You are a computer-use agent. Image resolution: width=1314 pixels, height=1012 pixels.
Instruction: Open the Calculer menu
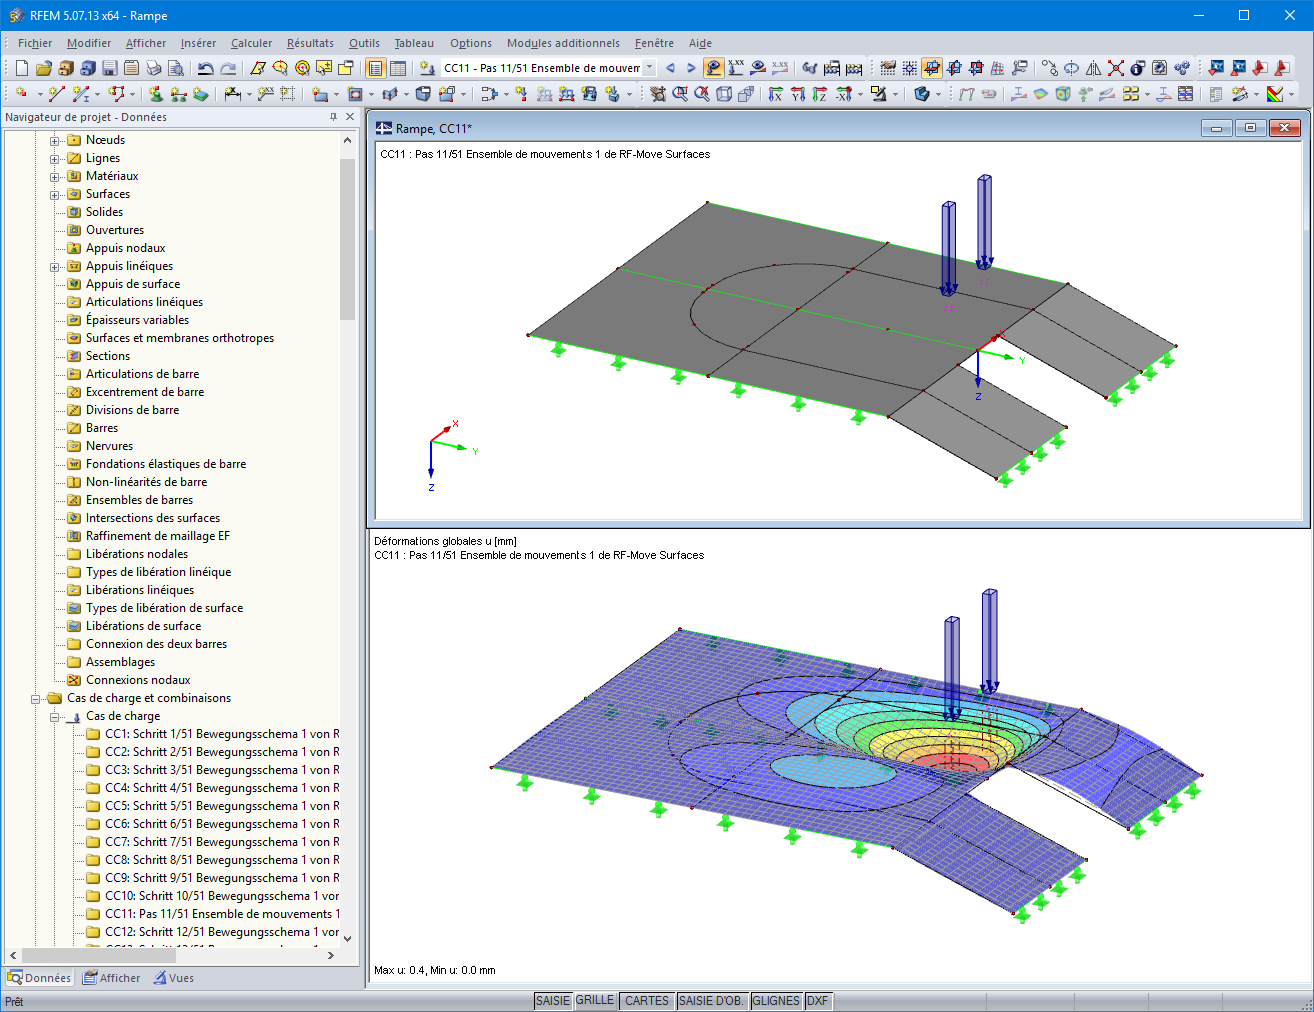pyautogui.click(x=251, y=43)
